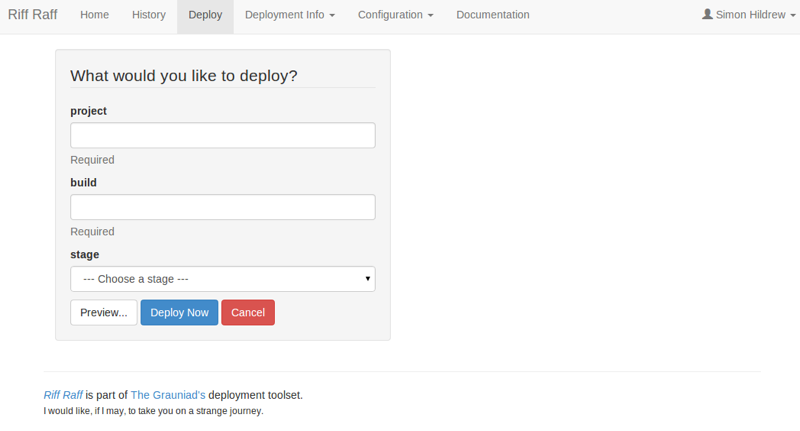Open The Grauniad's link
The width and height of the screenshot is (800, 431).
168,395
